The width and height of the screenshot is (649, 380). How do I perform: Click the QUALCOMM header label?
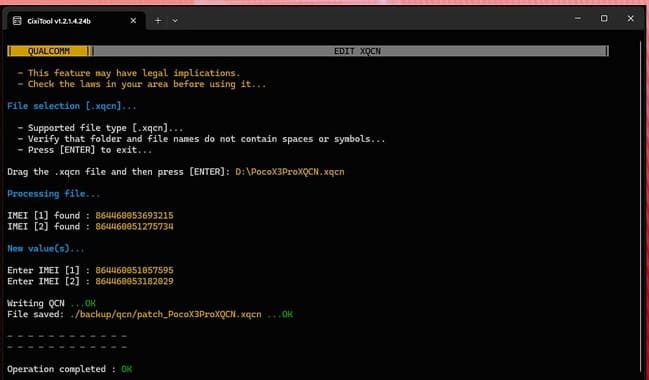[49, 51]
